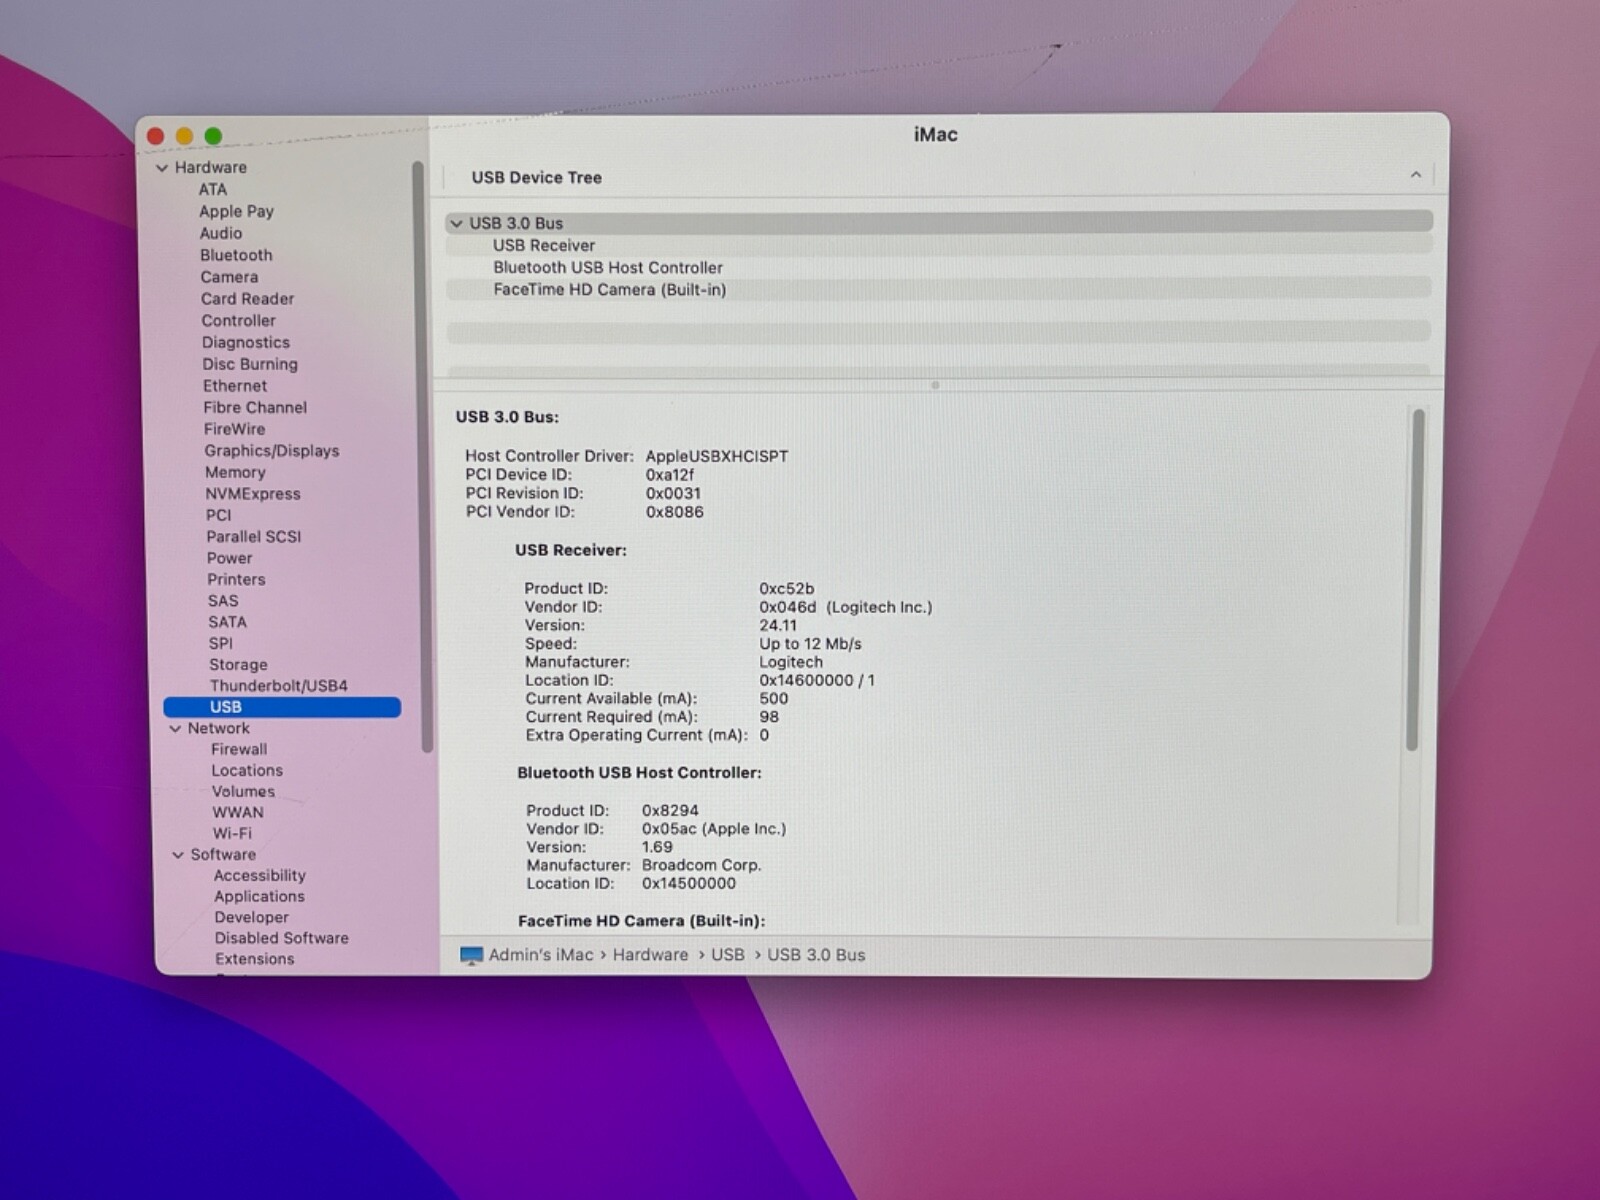
Task: Select Printers in the sidebar
Action: point(236,579)
